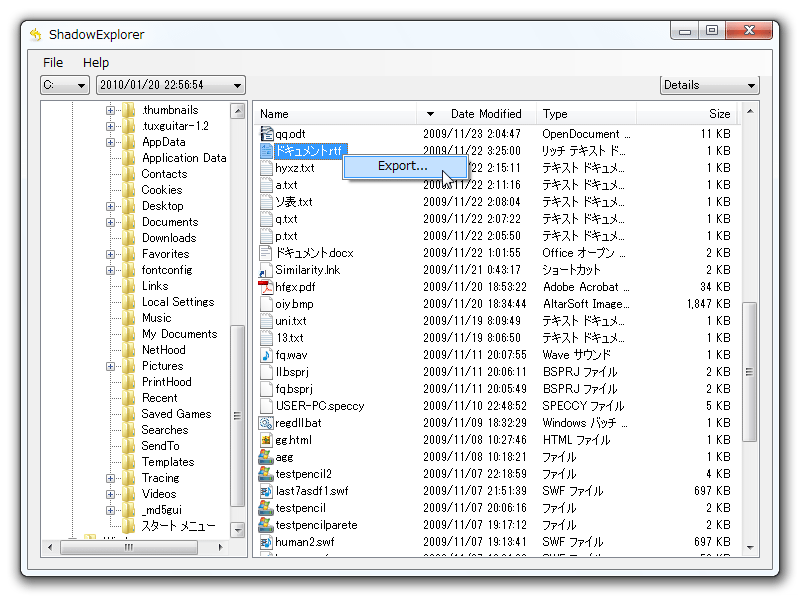804x600 pixels.
Task: Open the File menu
Action: (x=53, y=62)
